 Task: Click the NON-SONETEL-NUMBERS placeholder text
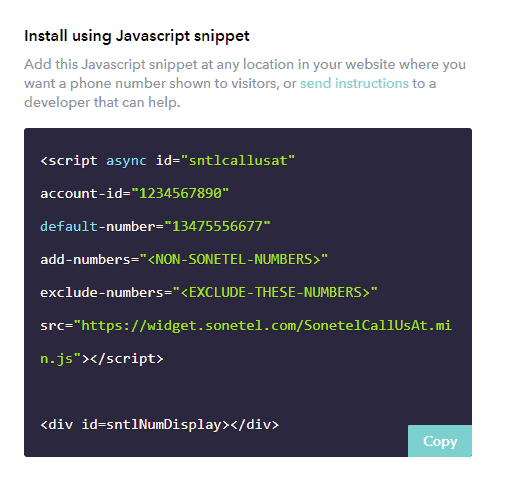tap(234, 259)
